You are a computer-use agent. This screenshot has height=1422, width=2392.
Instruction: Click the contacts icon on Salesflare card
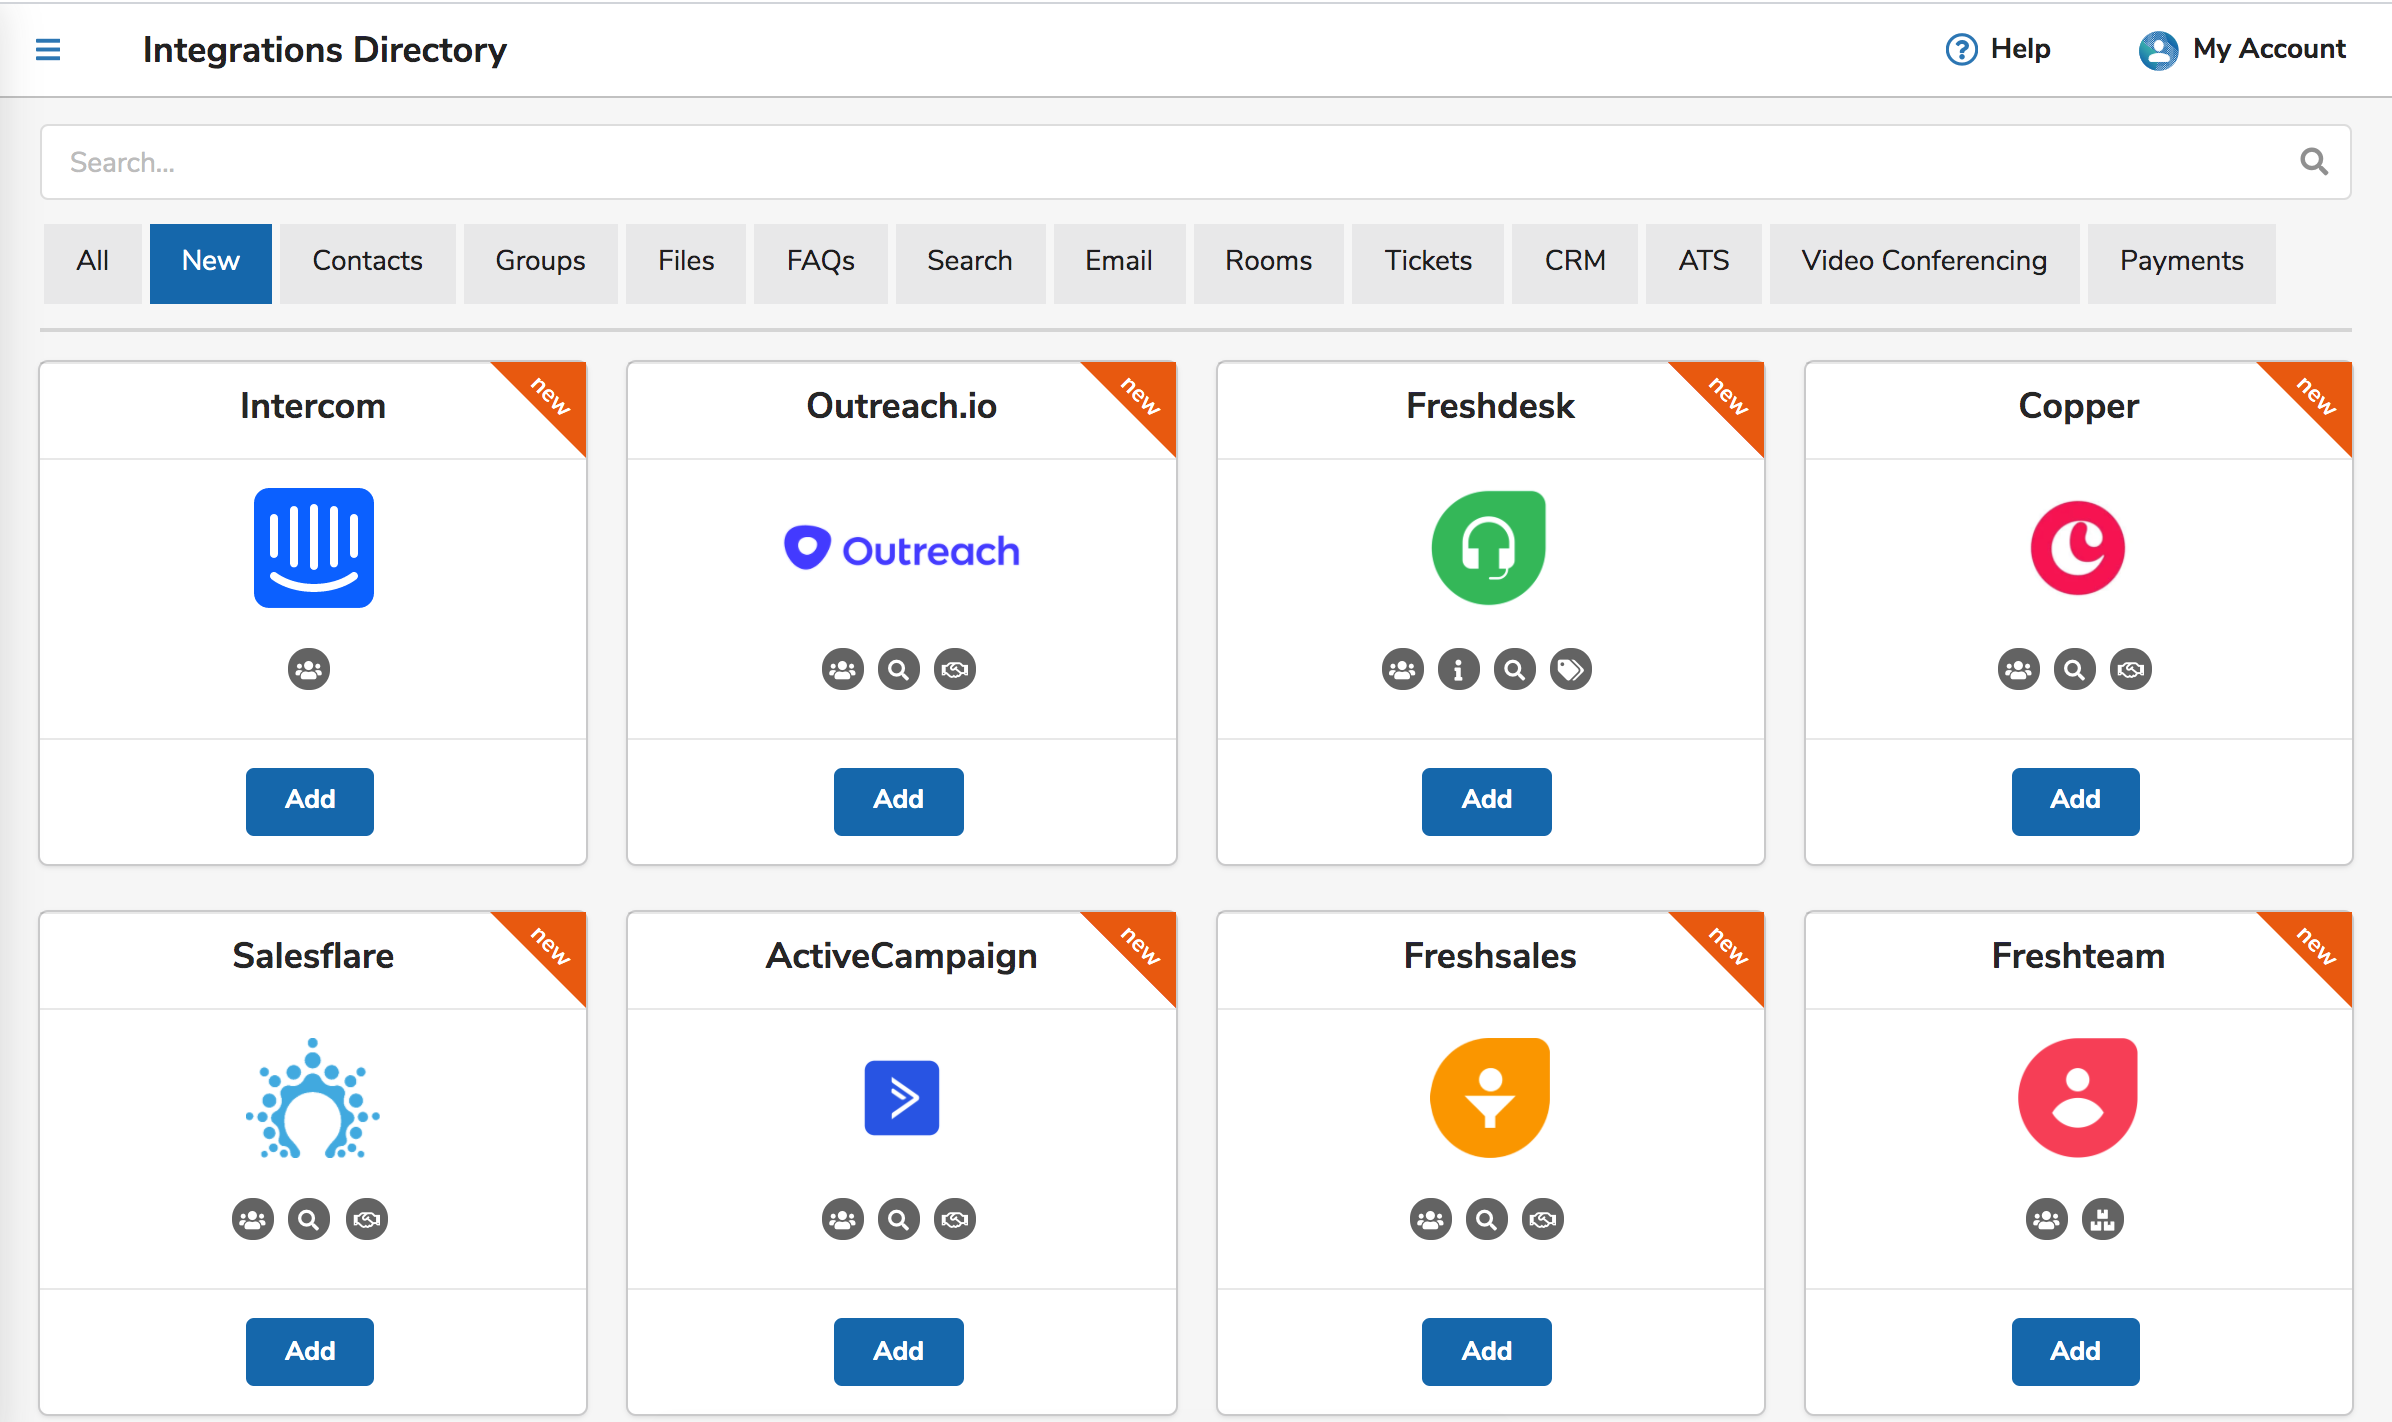[253, 1219]
